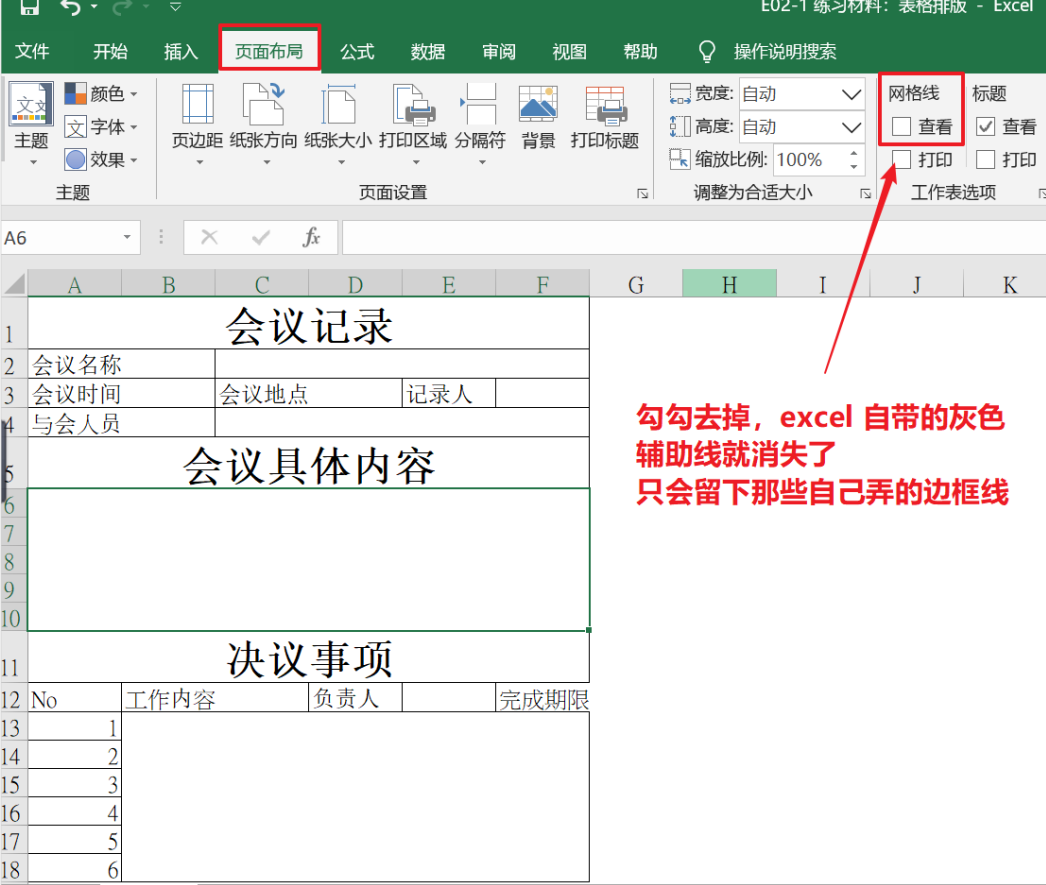The image size is (1046, 885).
Task: Click the Save icon in quick access toolbar
Action: coord(29,7)
